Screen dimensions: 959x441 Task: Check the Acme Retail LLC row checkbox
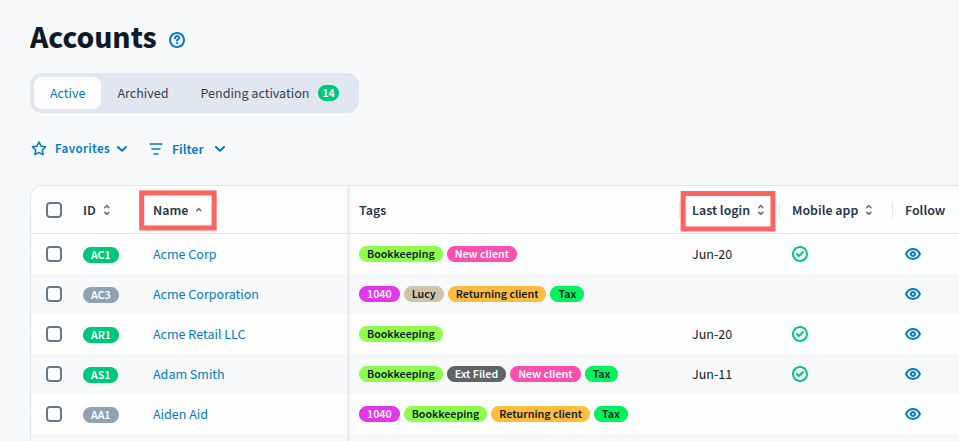[x=54, y=334]
